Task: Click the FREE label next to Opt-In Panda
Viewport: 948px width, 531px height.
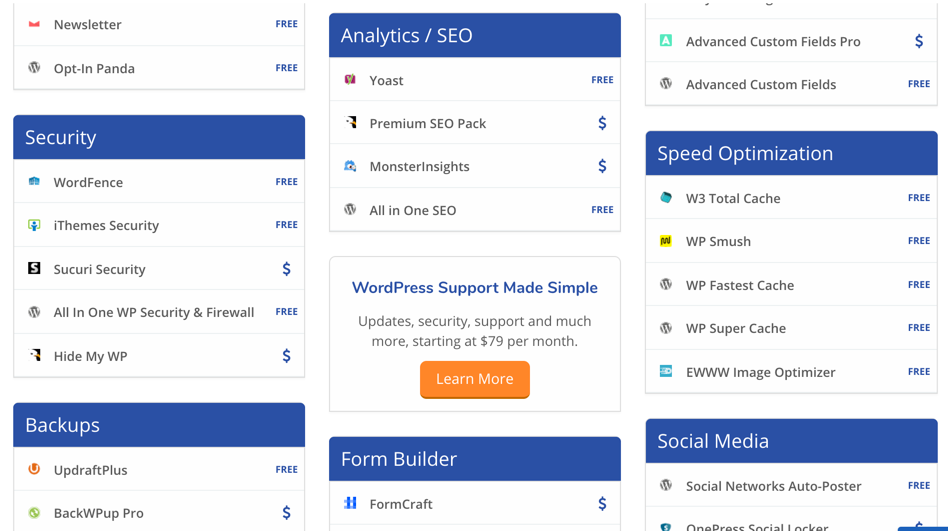Action: tap(286, 68)
